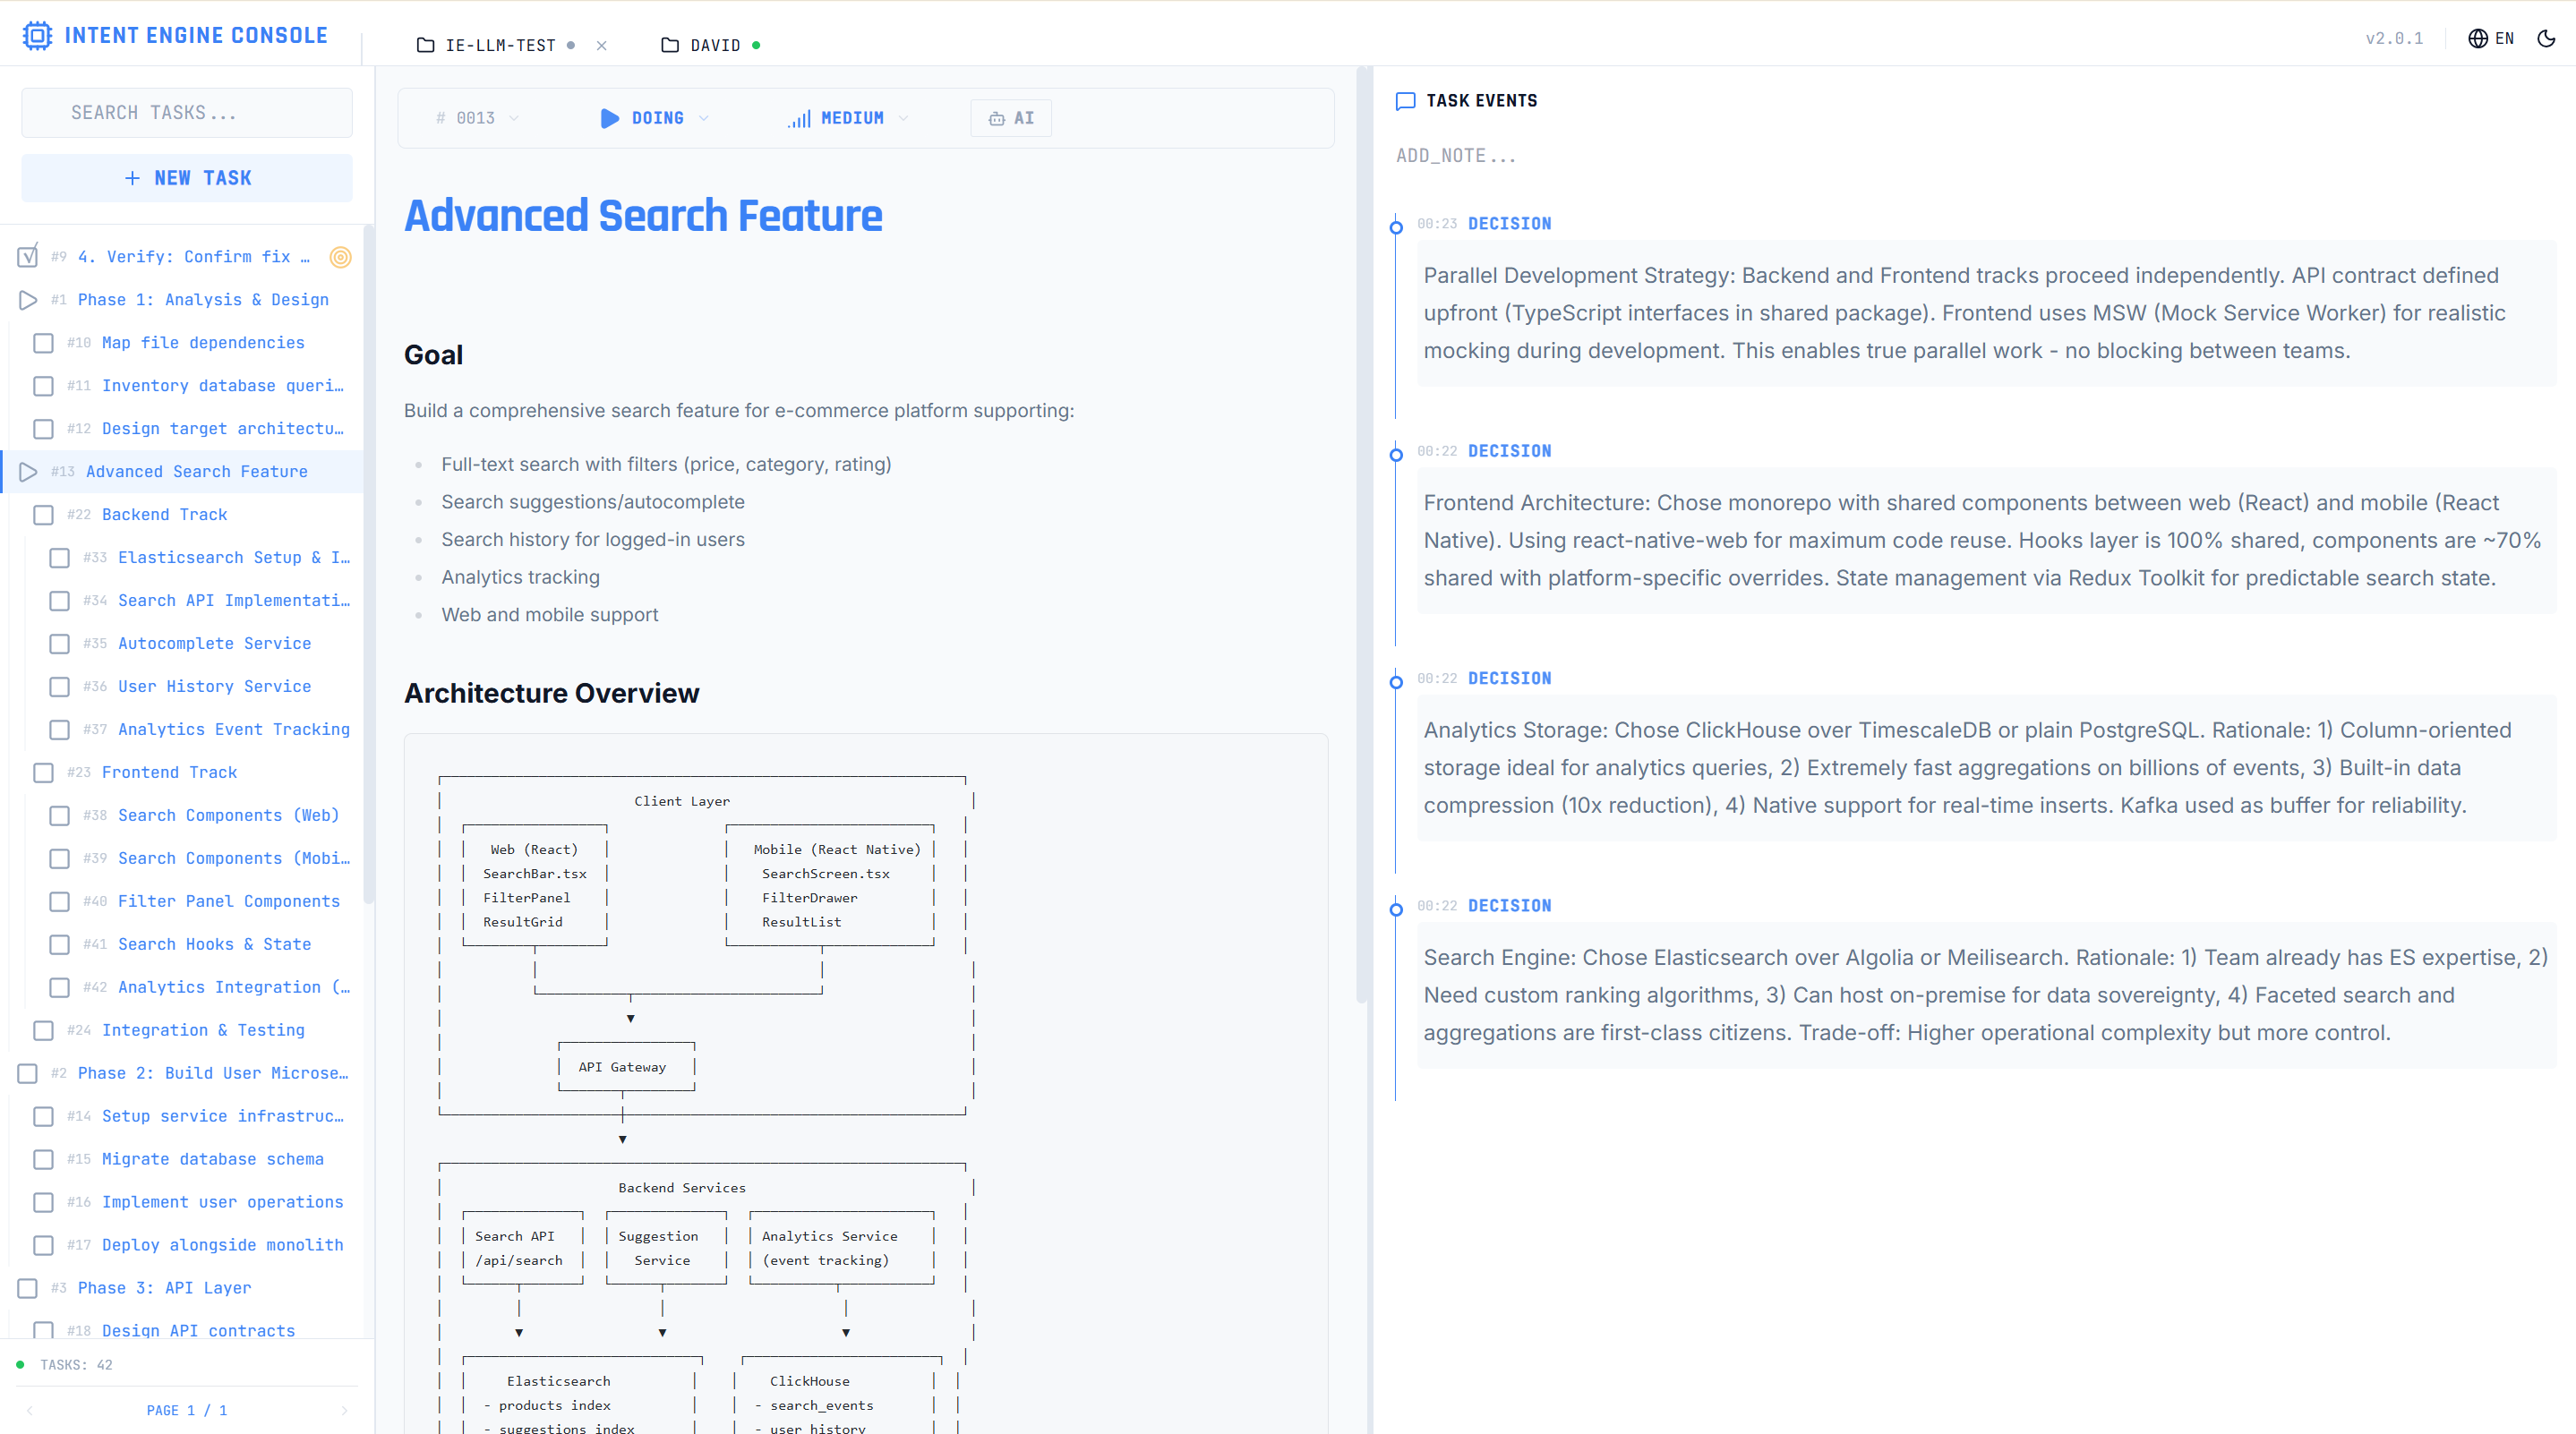
Task: Open the DOING status dropdown
Action: pyautogui.click(x=654, y=118)
